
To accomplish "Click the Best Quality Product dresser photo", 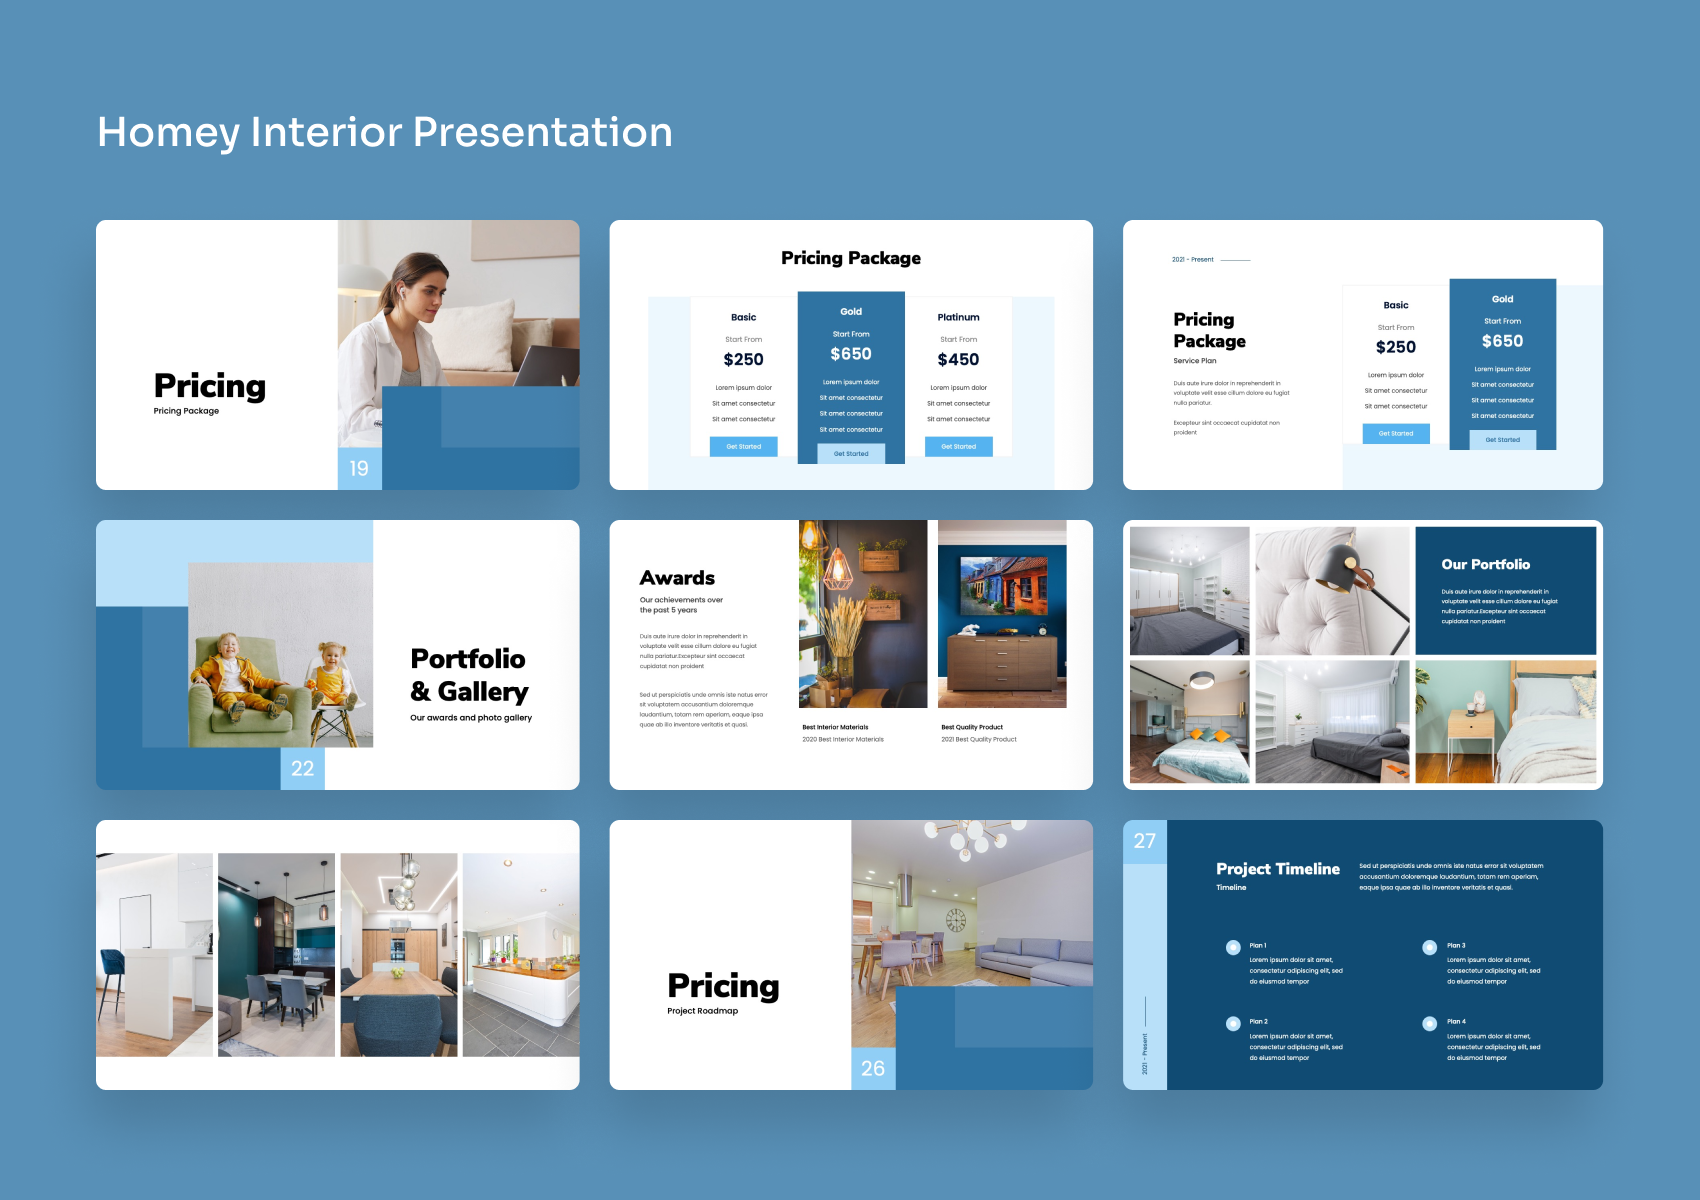I will (x=1000, y=615).
